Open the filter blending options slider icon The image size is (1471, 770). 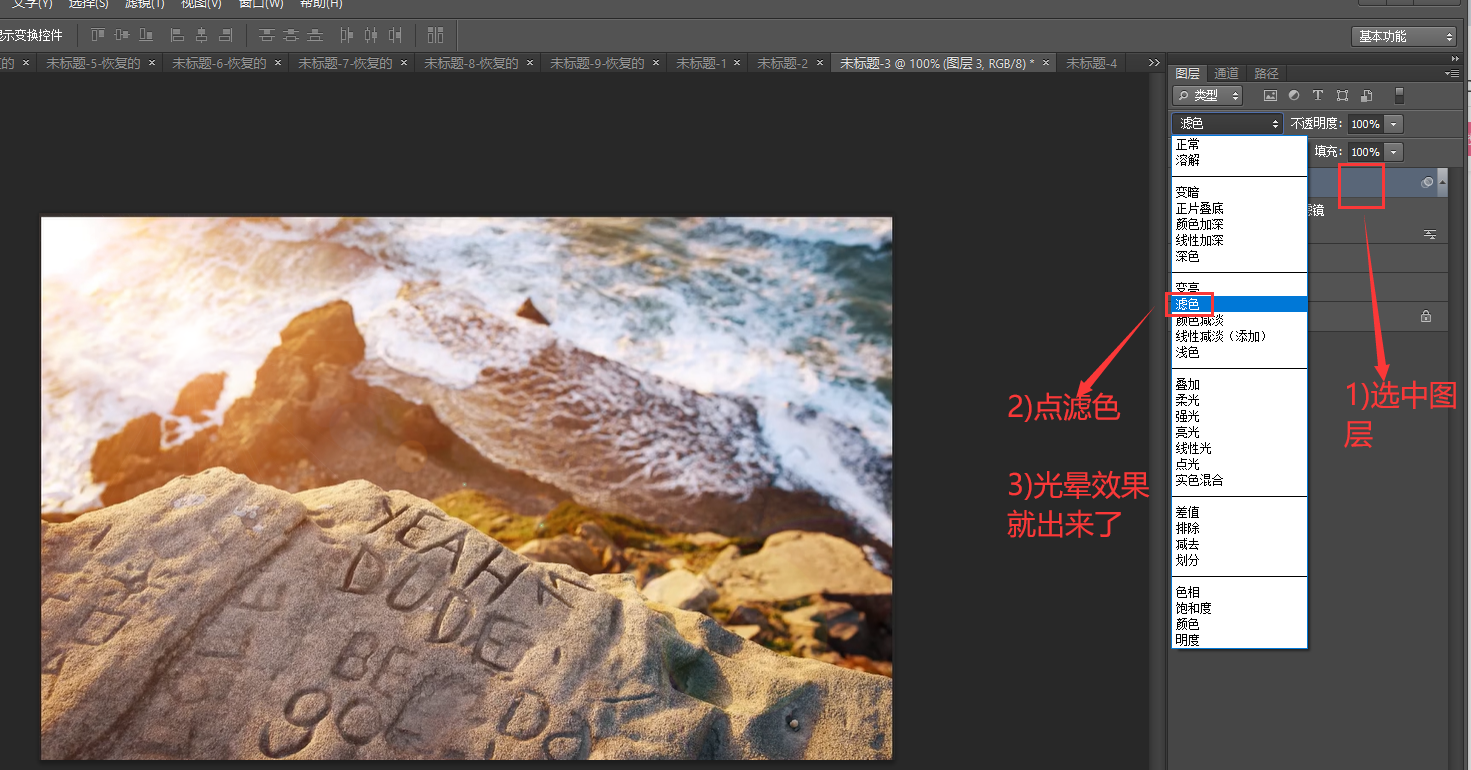(x=1430, y=234)
